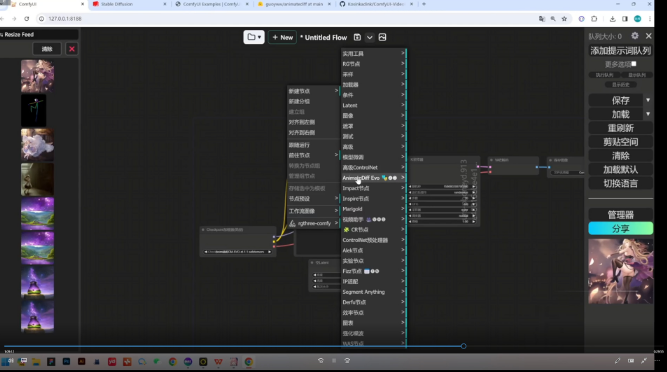Click the save flow icon beside Untitled Flow

tap(357, 37)
